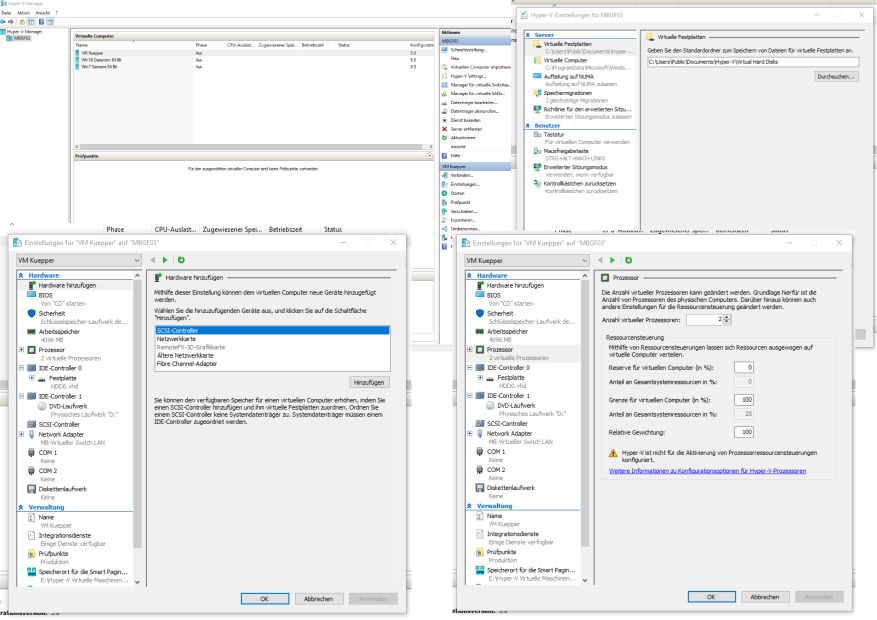Expand Network Adapter in left settings tree
Image resolution: width=877 pixels, height=620 pixels.
coord(22,434)
